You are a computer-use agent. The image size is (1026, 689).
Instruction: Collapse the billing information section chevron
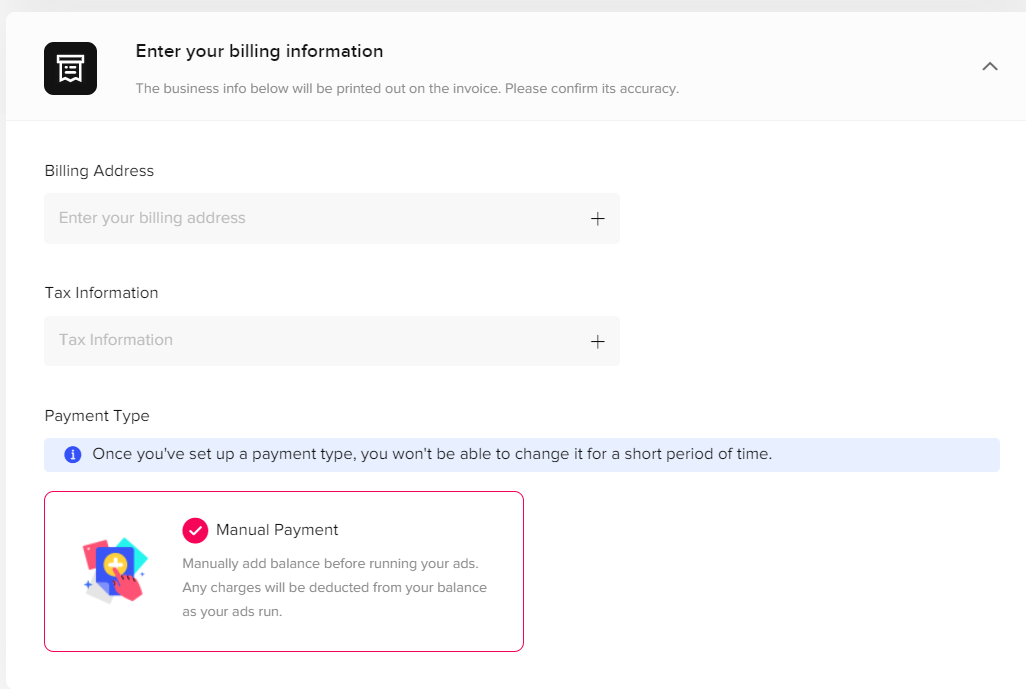tap(990, 67)
